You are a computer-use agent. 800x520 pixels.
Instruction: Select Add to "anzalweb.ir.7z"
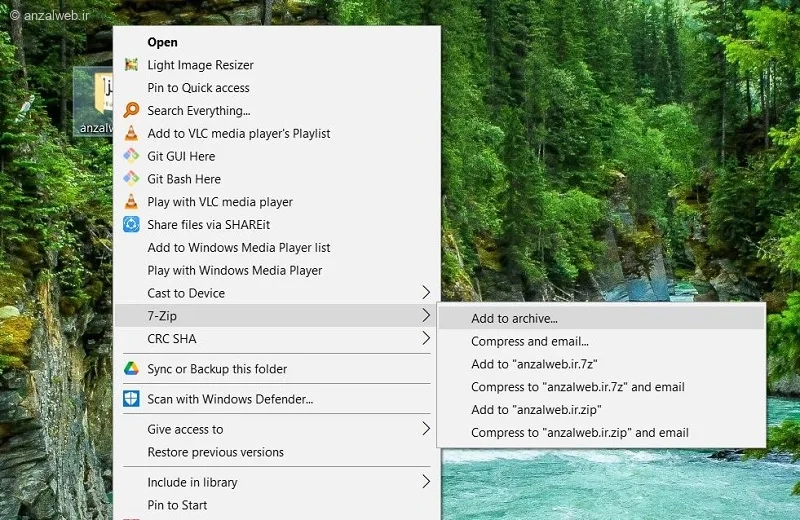602,364
